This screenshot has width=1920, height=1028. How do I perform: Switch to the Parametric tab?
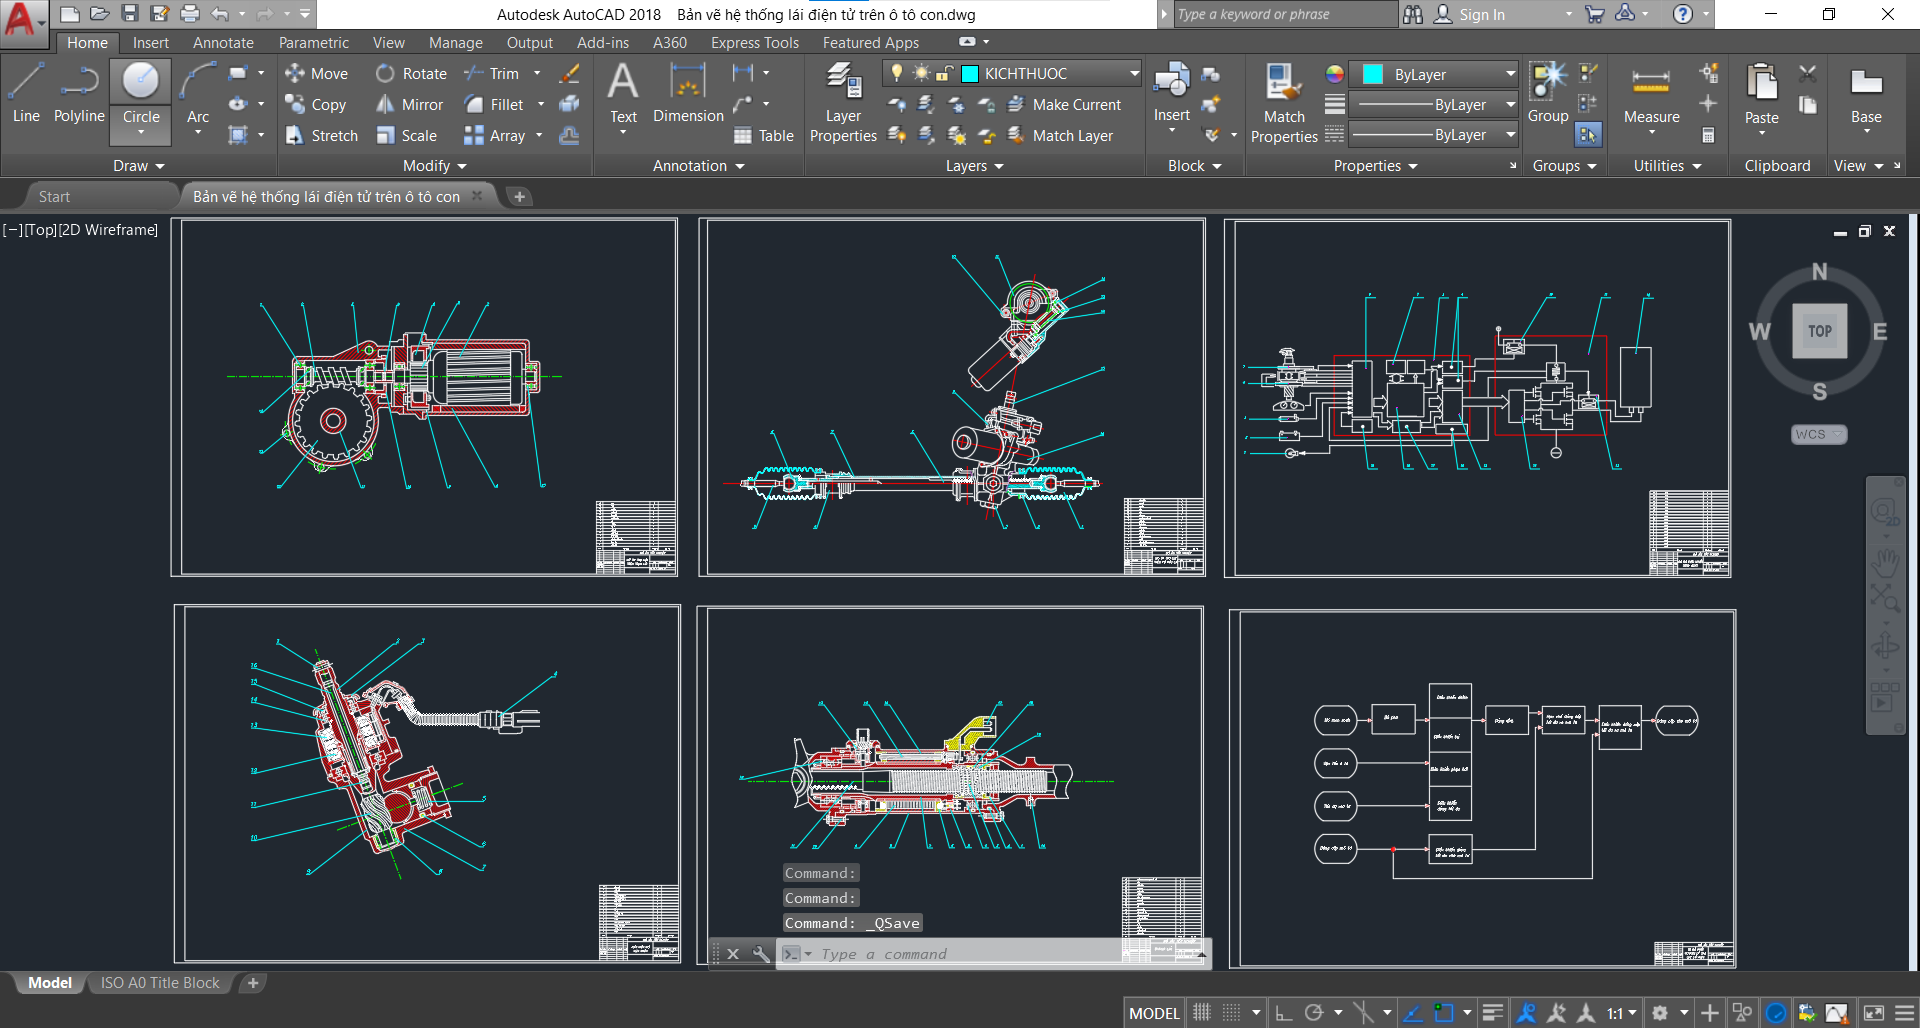point(314,42)
